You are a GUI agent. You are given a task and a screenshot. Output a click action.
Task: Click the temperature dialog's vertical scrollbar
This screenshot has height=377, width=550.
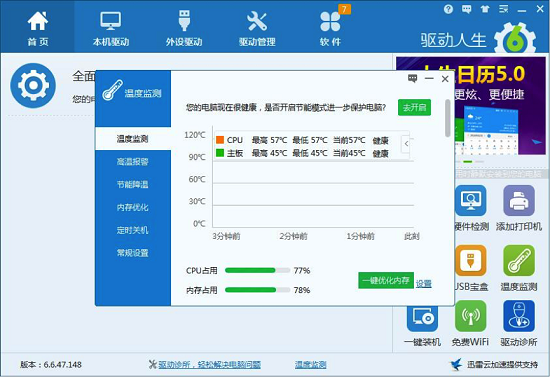pos(448,118)
